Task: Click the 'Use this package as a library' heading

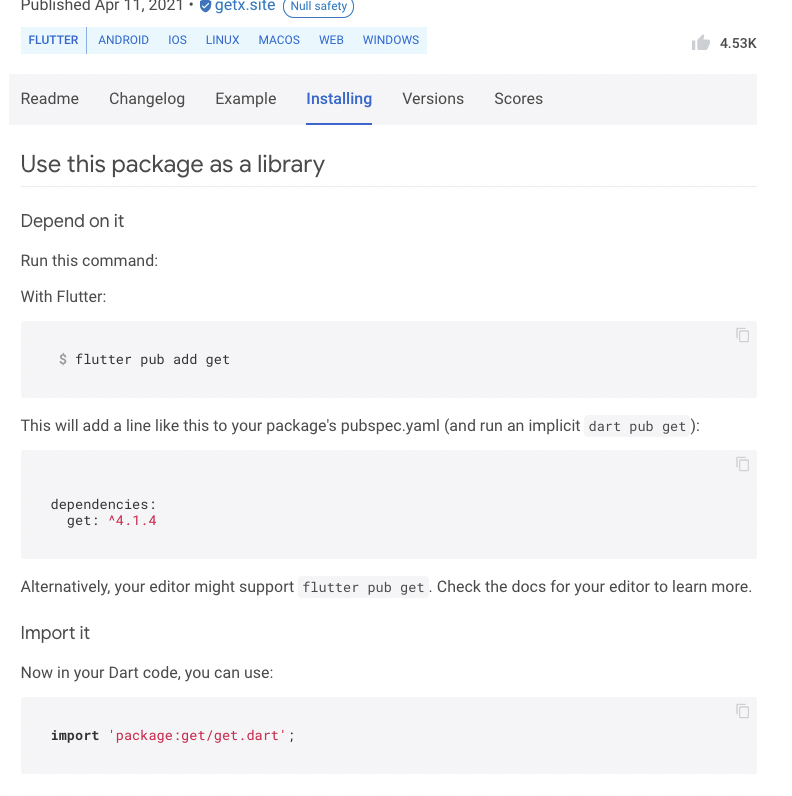Action: tap(173, 164)
